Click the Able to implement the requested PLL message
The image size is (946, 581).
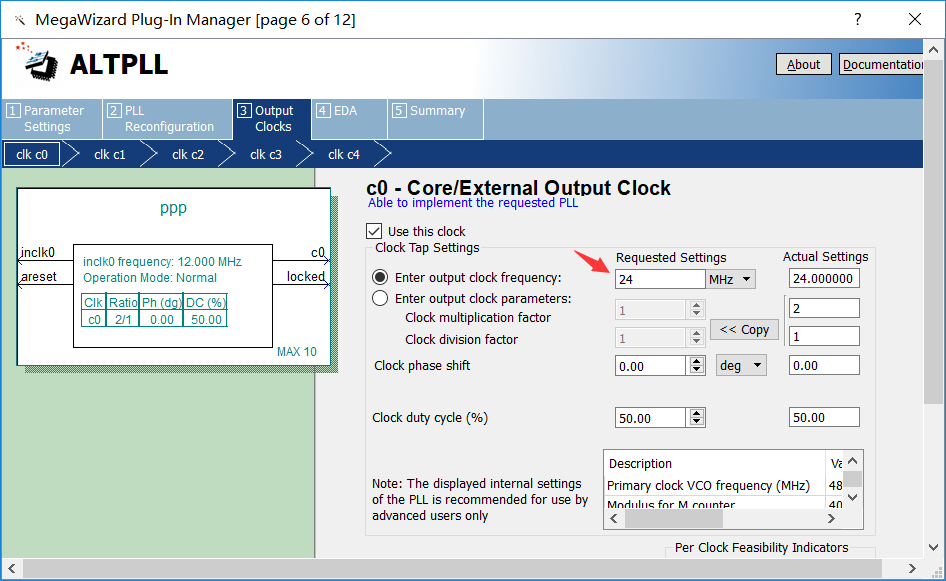coord(473,203)
